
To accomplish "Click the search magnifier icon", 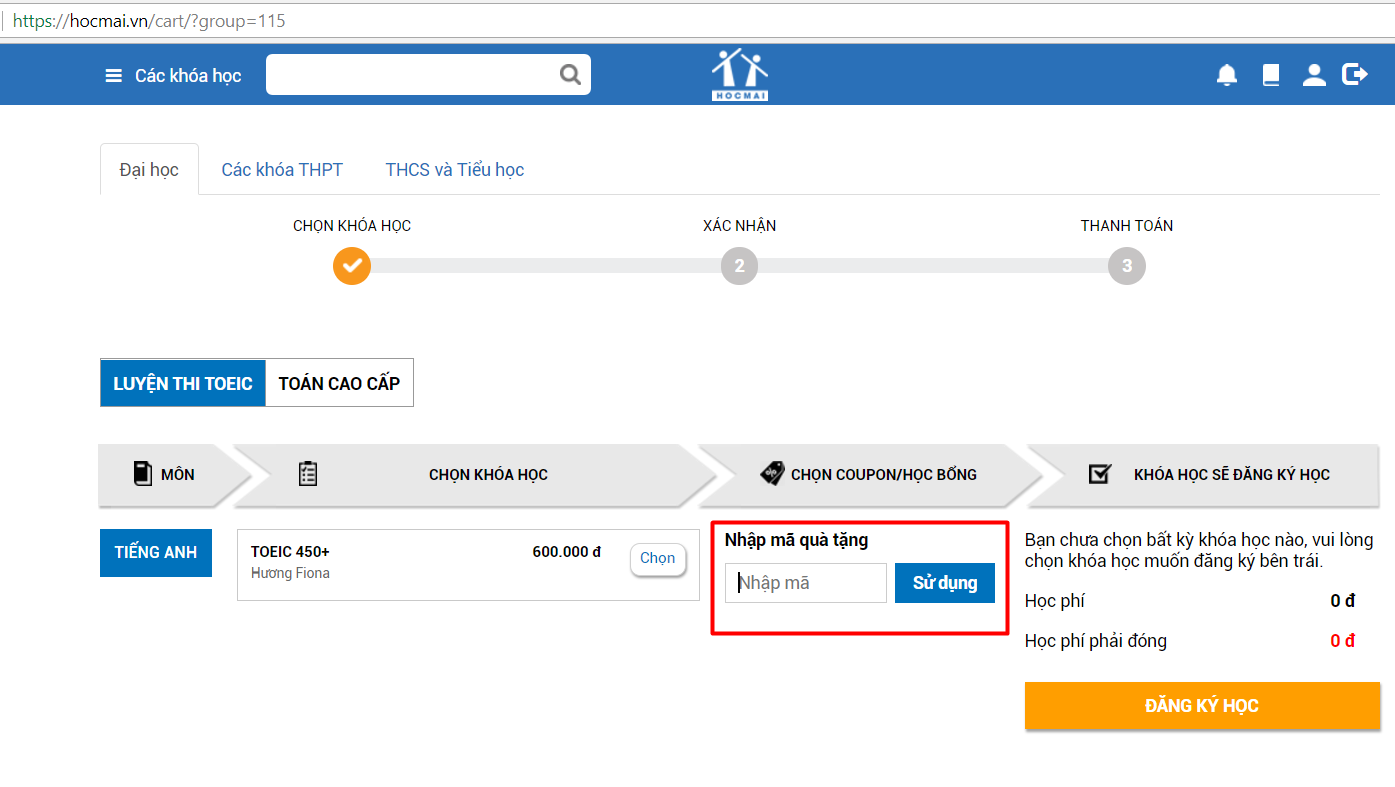I will click(x=570, y=74).
